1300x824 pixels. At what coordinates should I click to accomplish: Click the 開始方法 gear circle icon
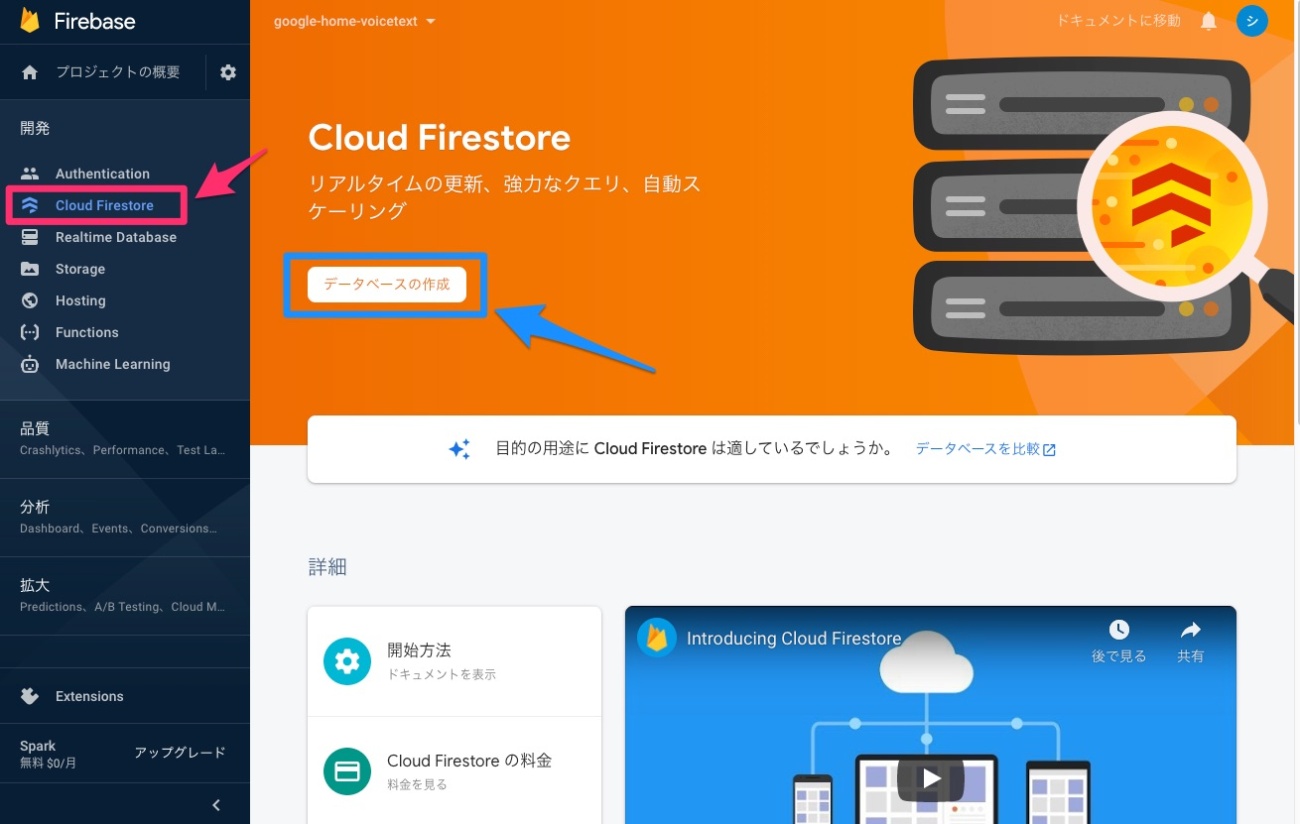pos(347,661)
